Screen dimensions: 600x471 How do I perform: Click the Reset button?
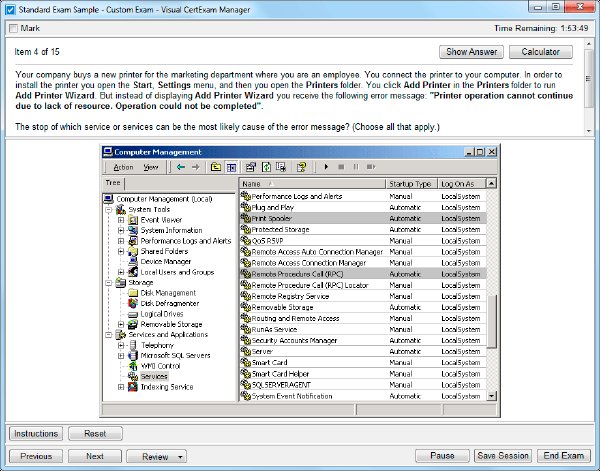point(95,434)
